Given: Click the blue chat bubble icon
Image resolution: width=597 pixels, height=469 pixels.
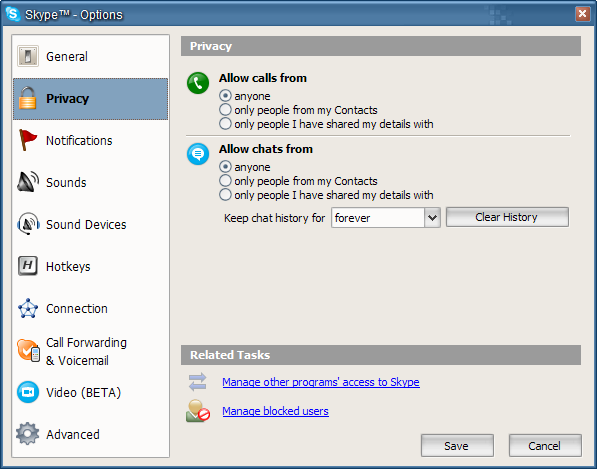Looking at the screenshot, I should point(198,154).
